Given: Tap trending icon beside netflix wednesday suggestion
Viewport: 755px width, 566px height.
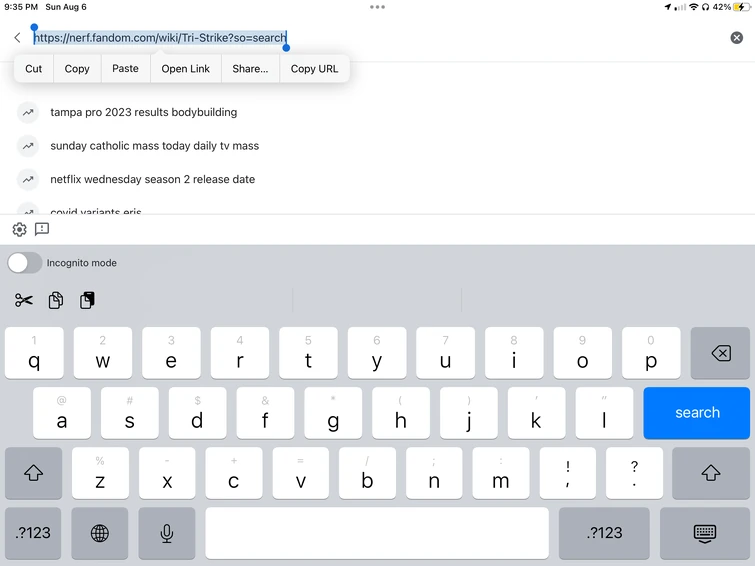Looking at the screenshot, I should [x=28, y=180].
